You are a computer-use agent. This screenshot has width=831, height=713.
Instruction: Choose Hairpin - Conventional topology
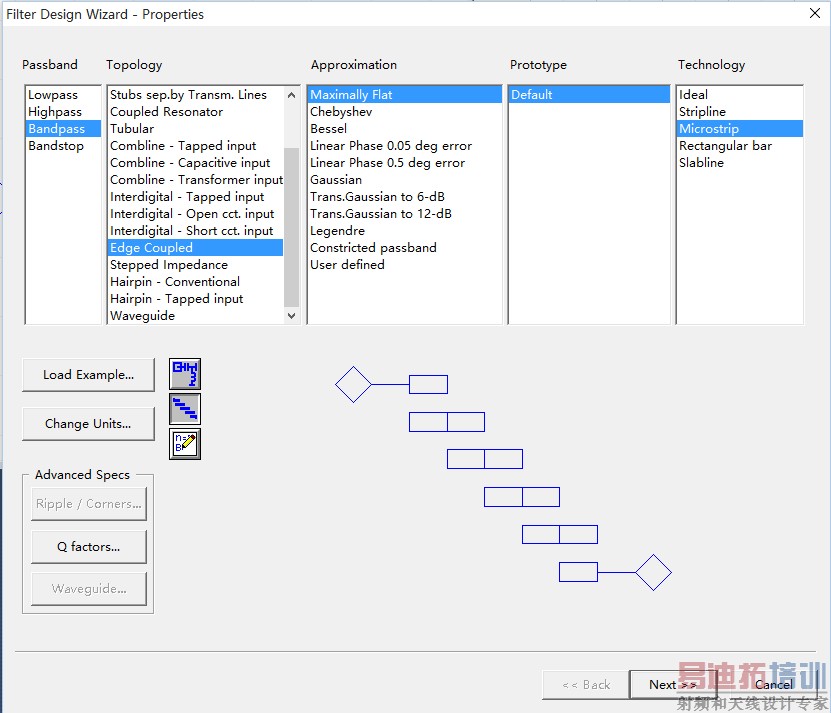pyautogui.click(x=196, y=281)
